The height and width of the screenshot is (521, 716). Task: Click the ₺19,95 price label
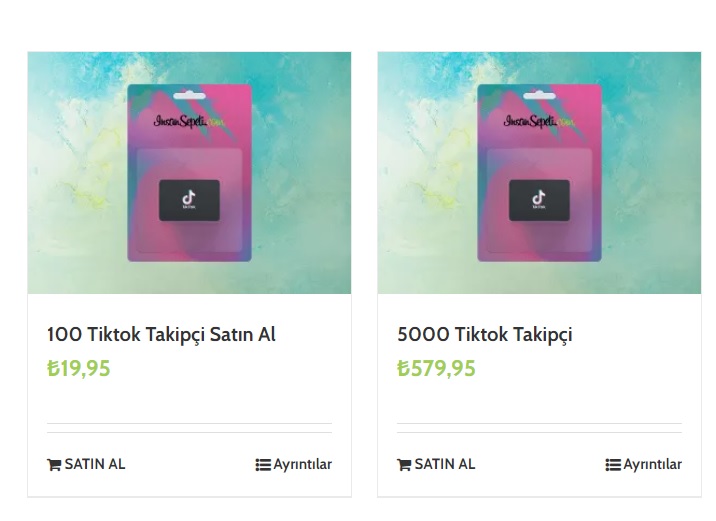(79, 368)
